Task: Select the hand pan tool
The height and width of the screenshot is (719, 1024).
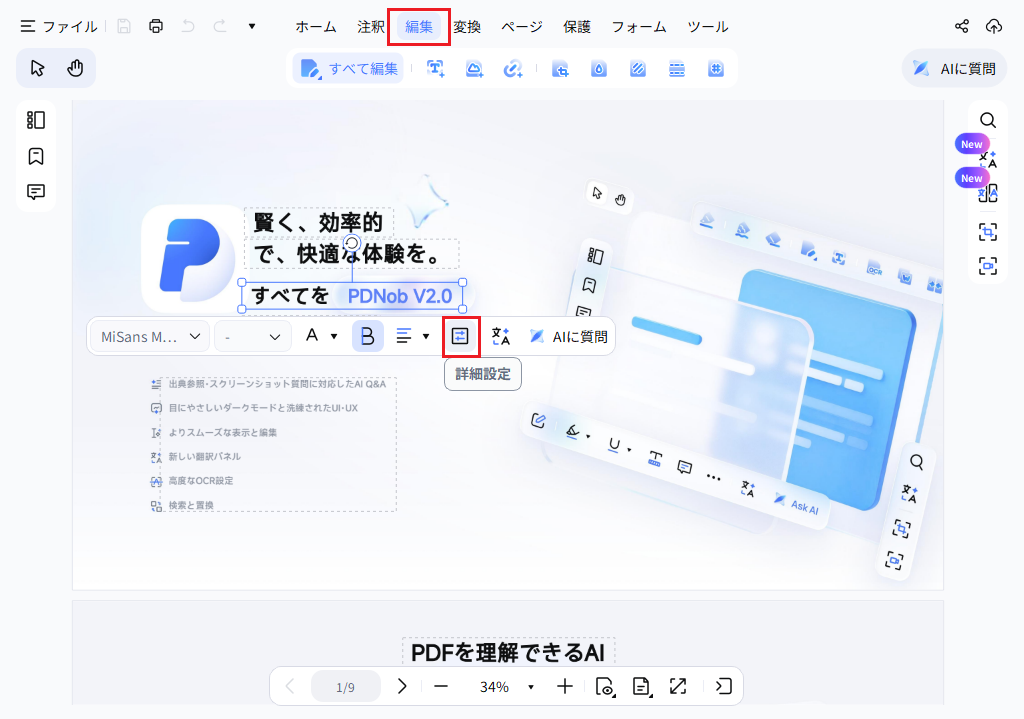Action: point(75,68)
